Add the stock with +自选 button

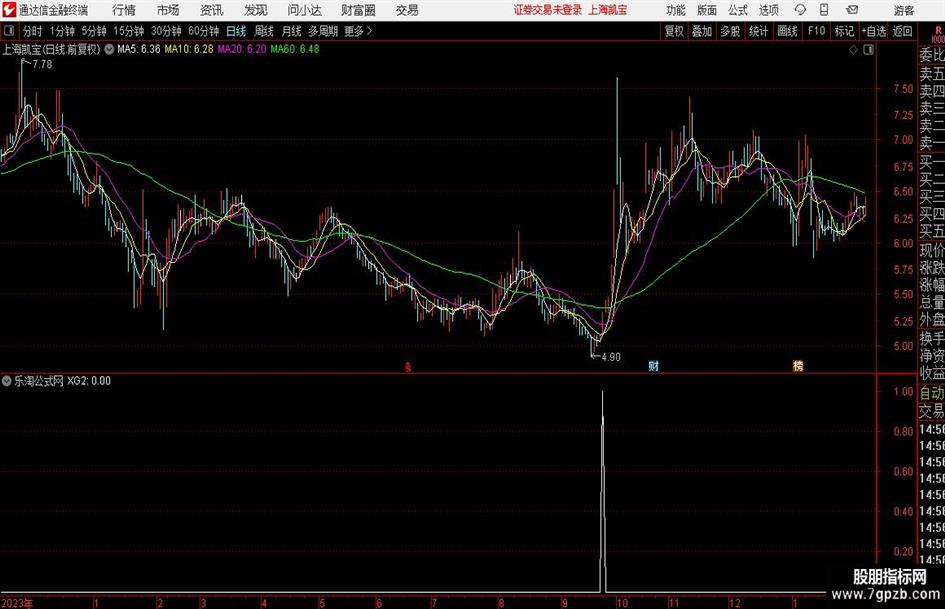tap(873, 31)
